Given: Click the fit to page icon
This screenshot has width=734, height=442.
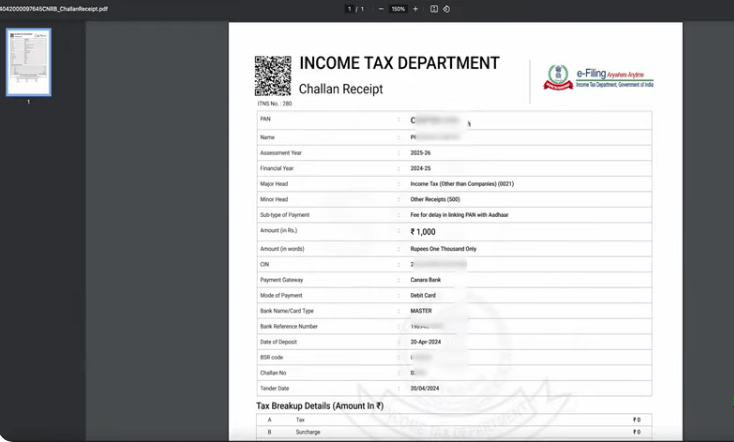Looking at the screenshot, I should click(434, 9).
